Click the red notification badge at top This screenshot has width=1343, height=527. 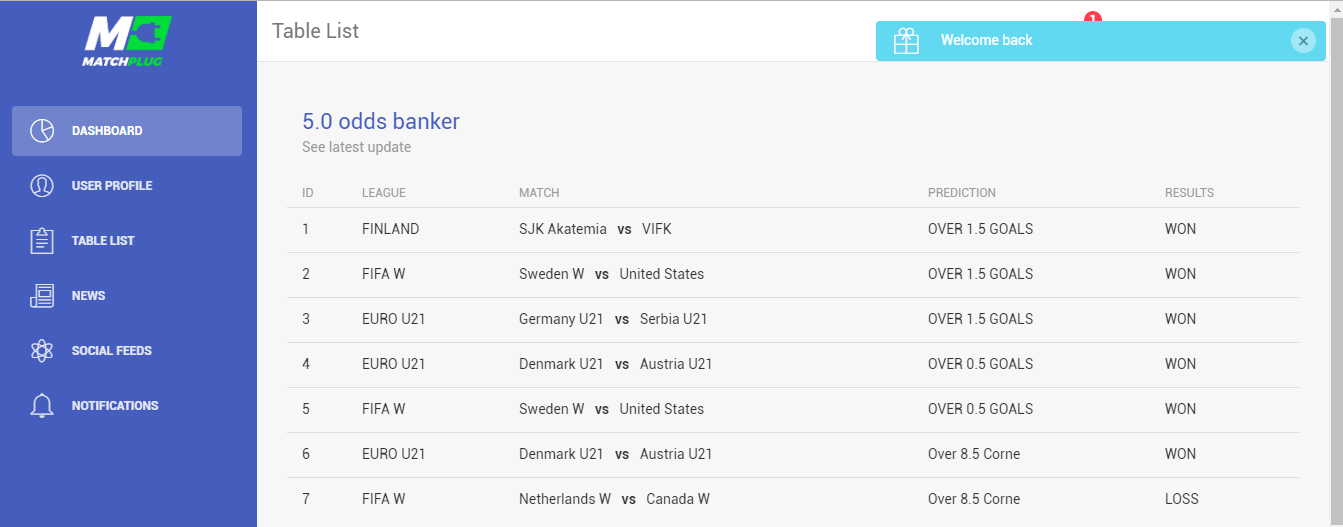click(1092, 17)
